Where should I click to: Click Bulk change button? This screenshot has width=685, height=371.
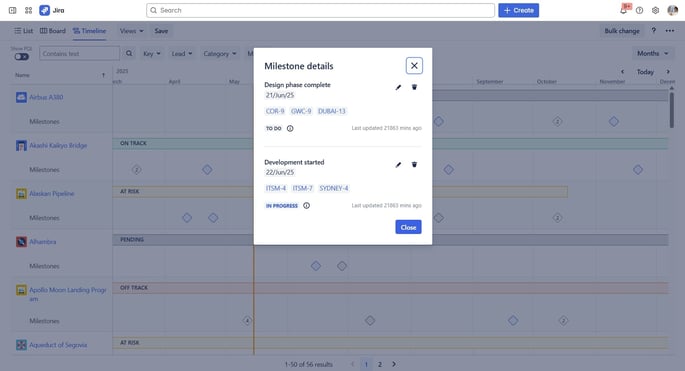(622, 31)
